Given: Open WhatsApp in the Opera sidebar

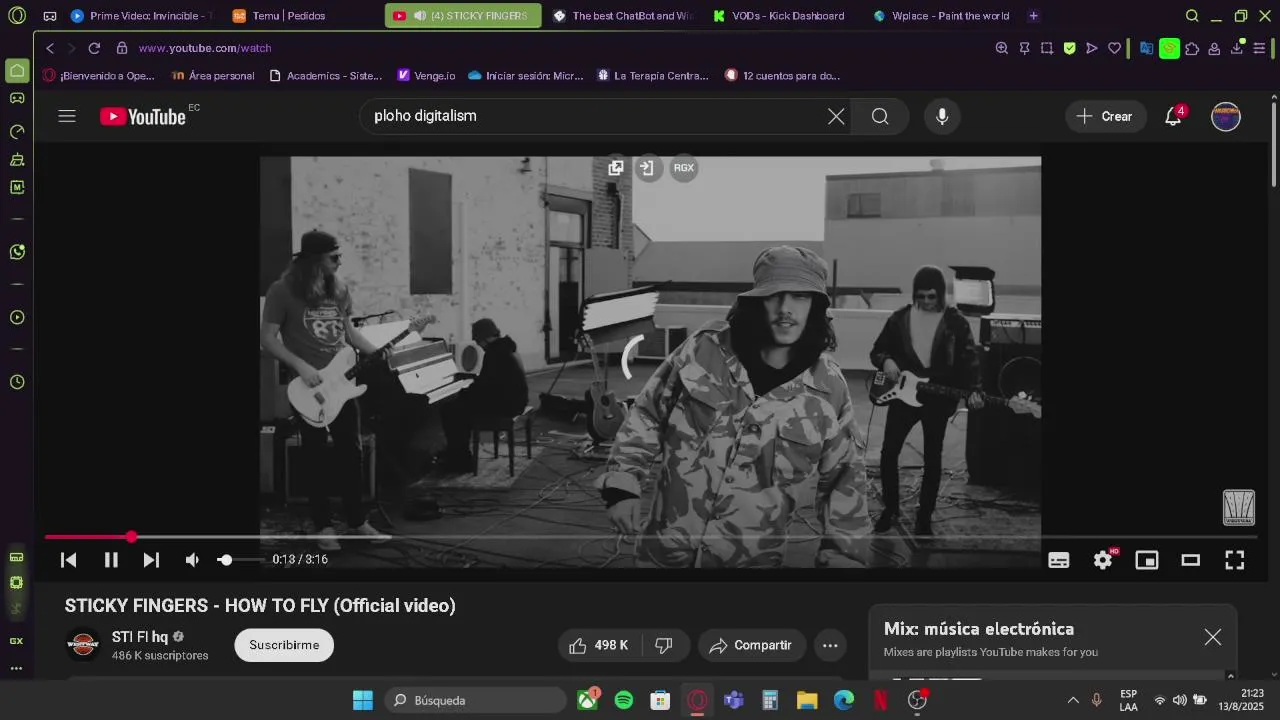Looking at the screenshot, I should (x=17, y=252).
